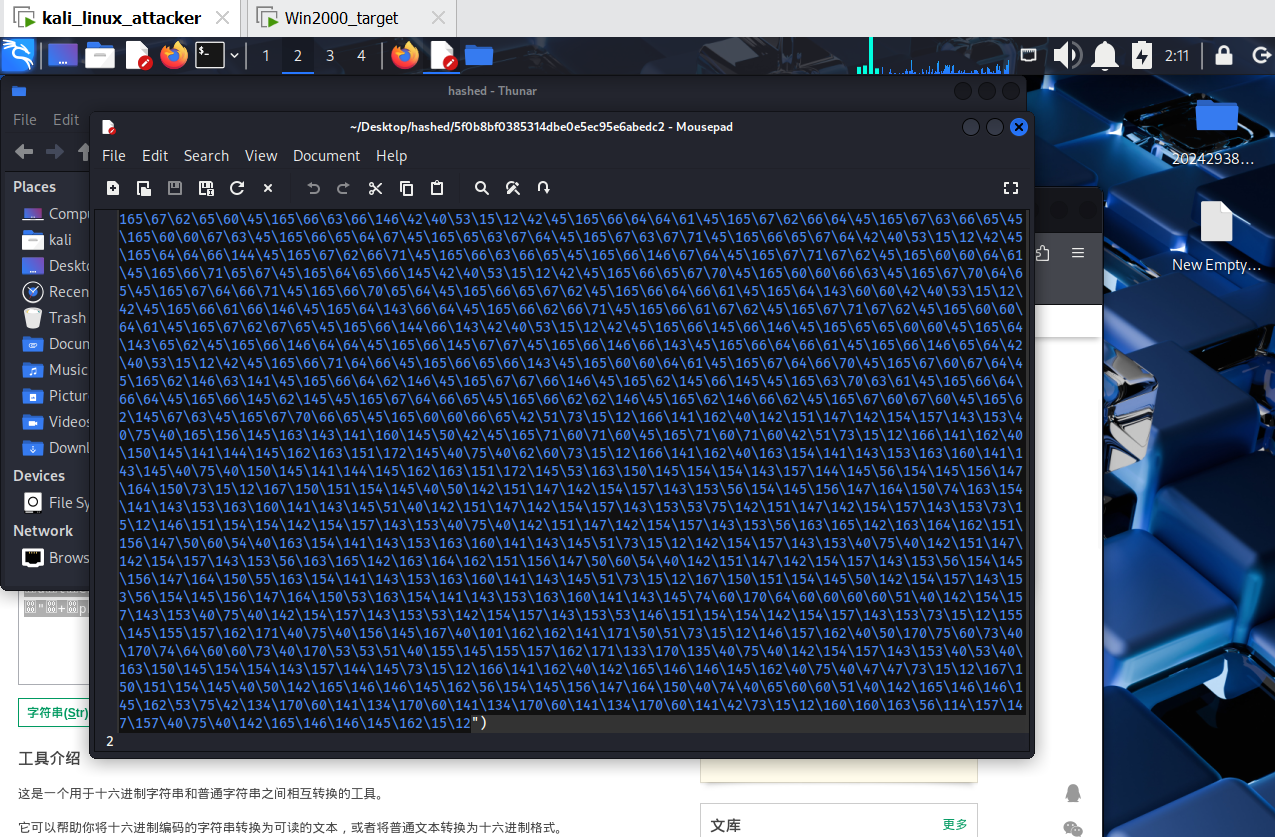Click Thunar forward arrow navigation button
The width and height of the screenshot is (1275, 837).
tap(55, 152)
